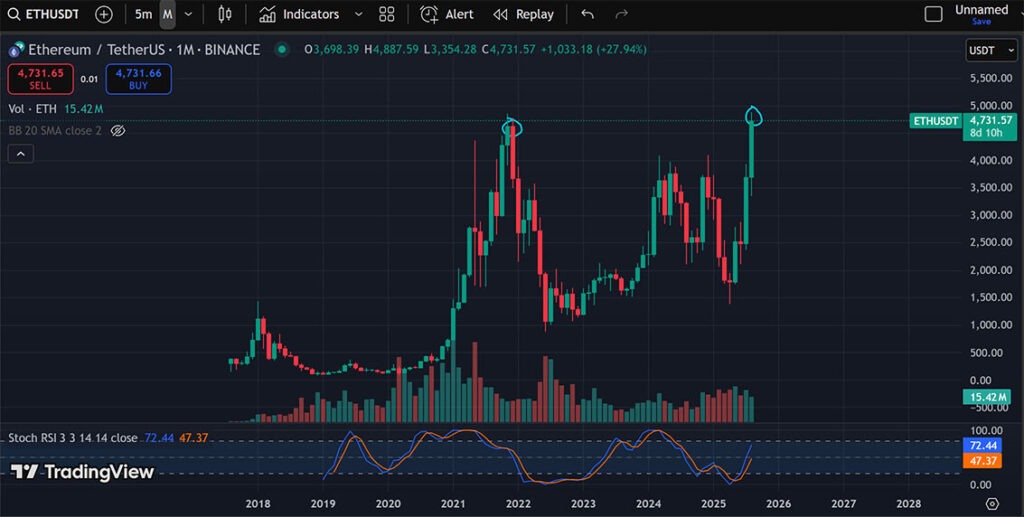Expand the indicators favorites dropdown arrow
Screen dimensions: 1024x517
point(358,14)
